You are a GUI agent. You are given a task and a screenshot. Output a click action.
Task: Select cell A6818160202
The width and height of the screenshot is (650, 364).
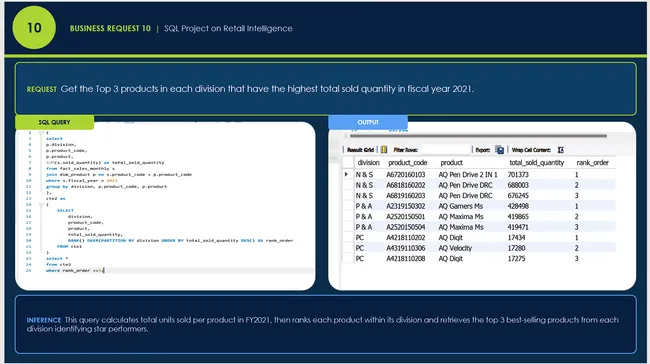(405, 185)
